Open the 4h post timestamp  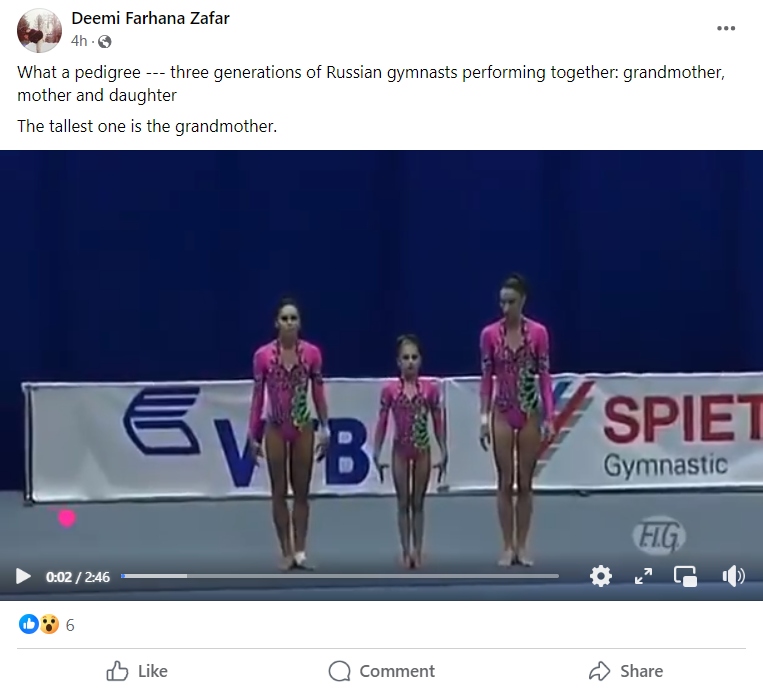pyautogui.click(x=79, y=41)
